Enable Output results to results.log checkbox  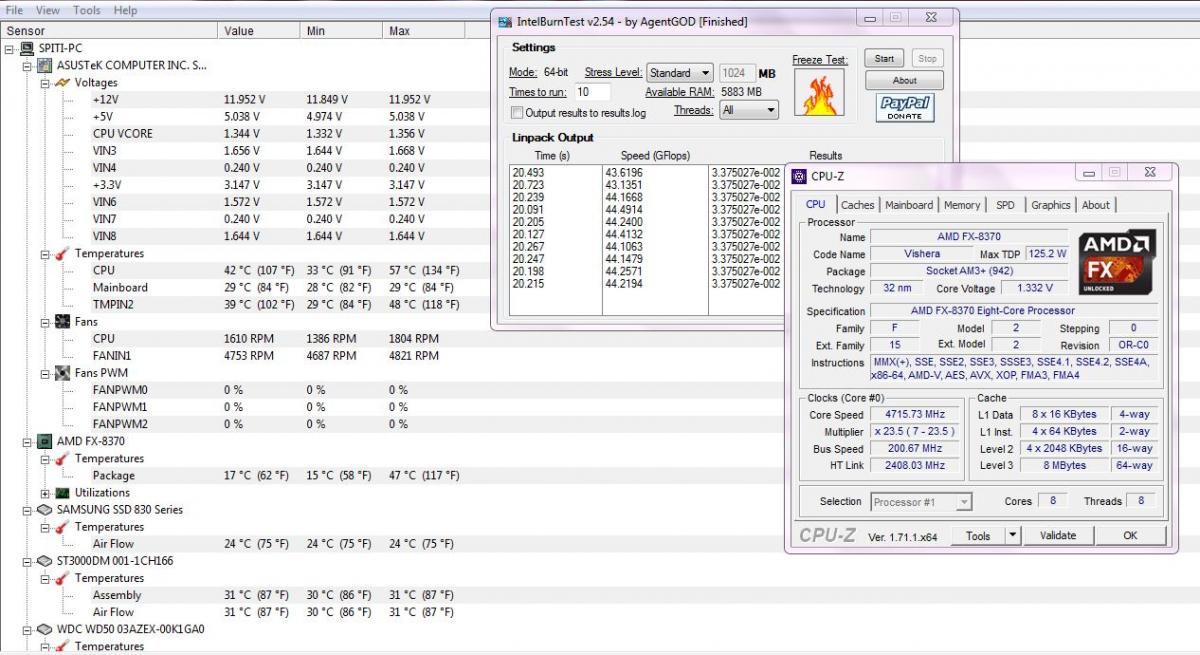(x=517, y=113)
